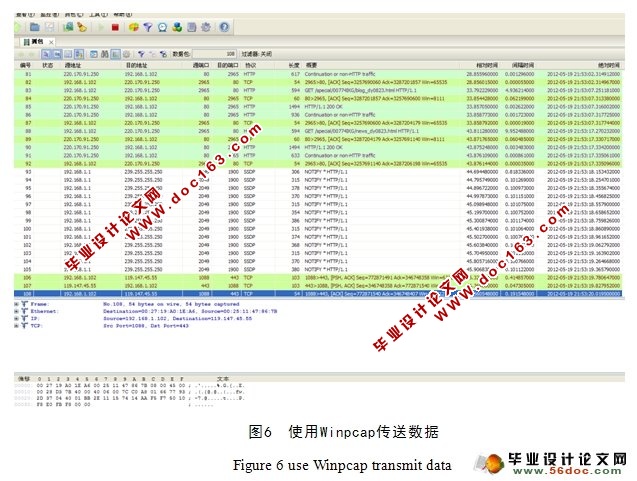Sort by the 源地址 column header
637x481 pixels.
click(72, 65)
